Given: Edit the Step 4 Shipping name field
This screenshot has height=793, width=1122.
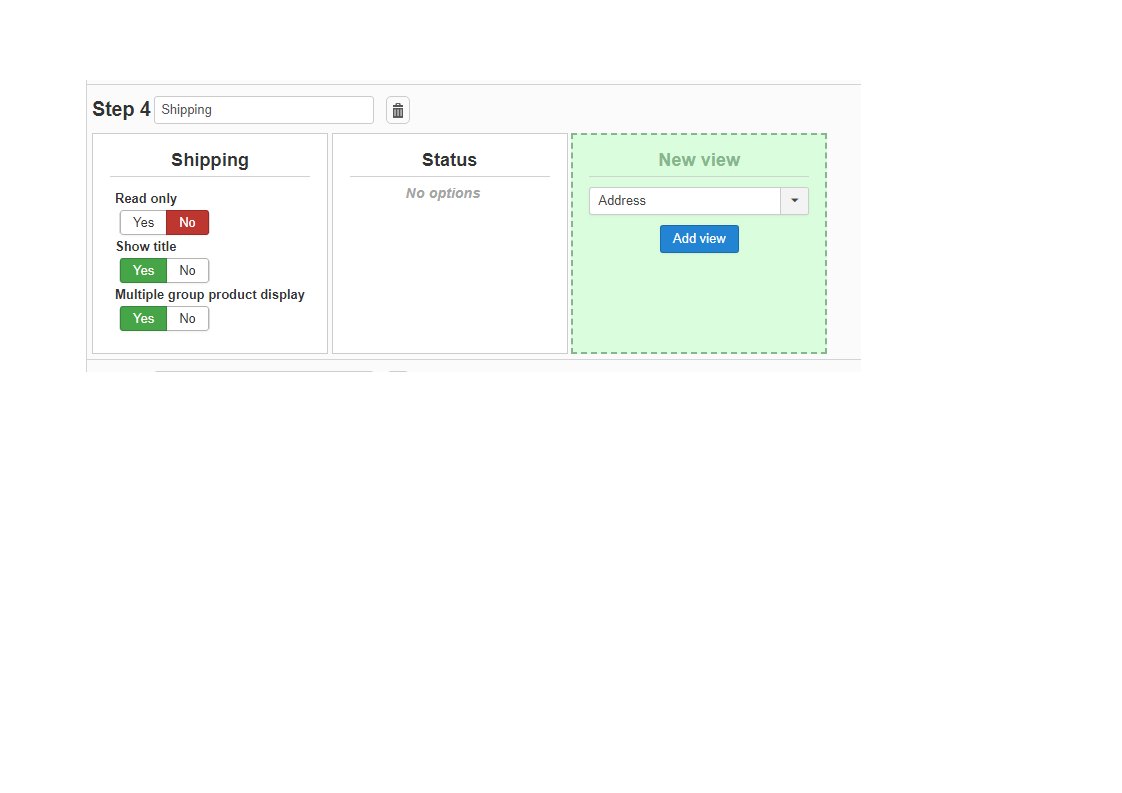Looking at the screenshot, I should click(264, 110).
